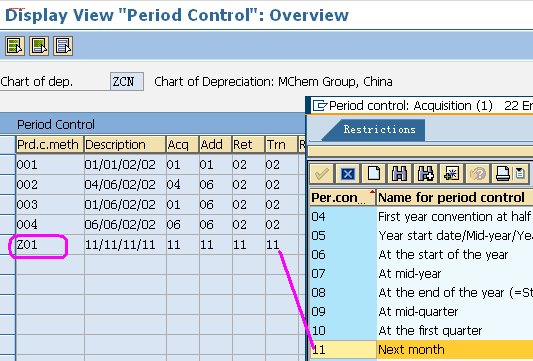This screenshot has height=361, width=533.
Task: Click Prd.c.meth cell 003
Action: pos(50,205)
